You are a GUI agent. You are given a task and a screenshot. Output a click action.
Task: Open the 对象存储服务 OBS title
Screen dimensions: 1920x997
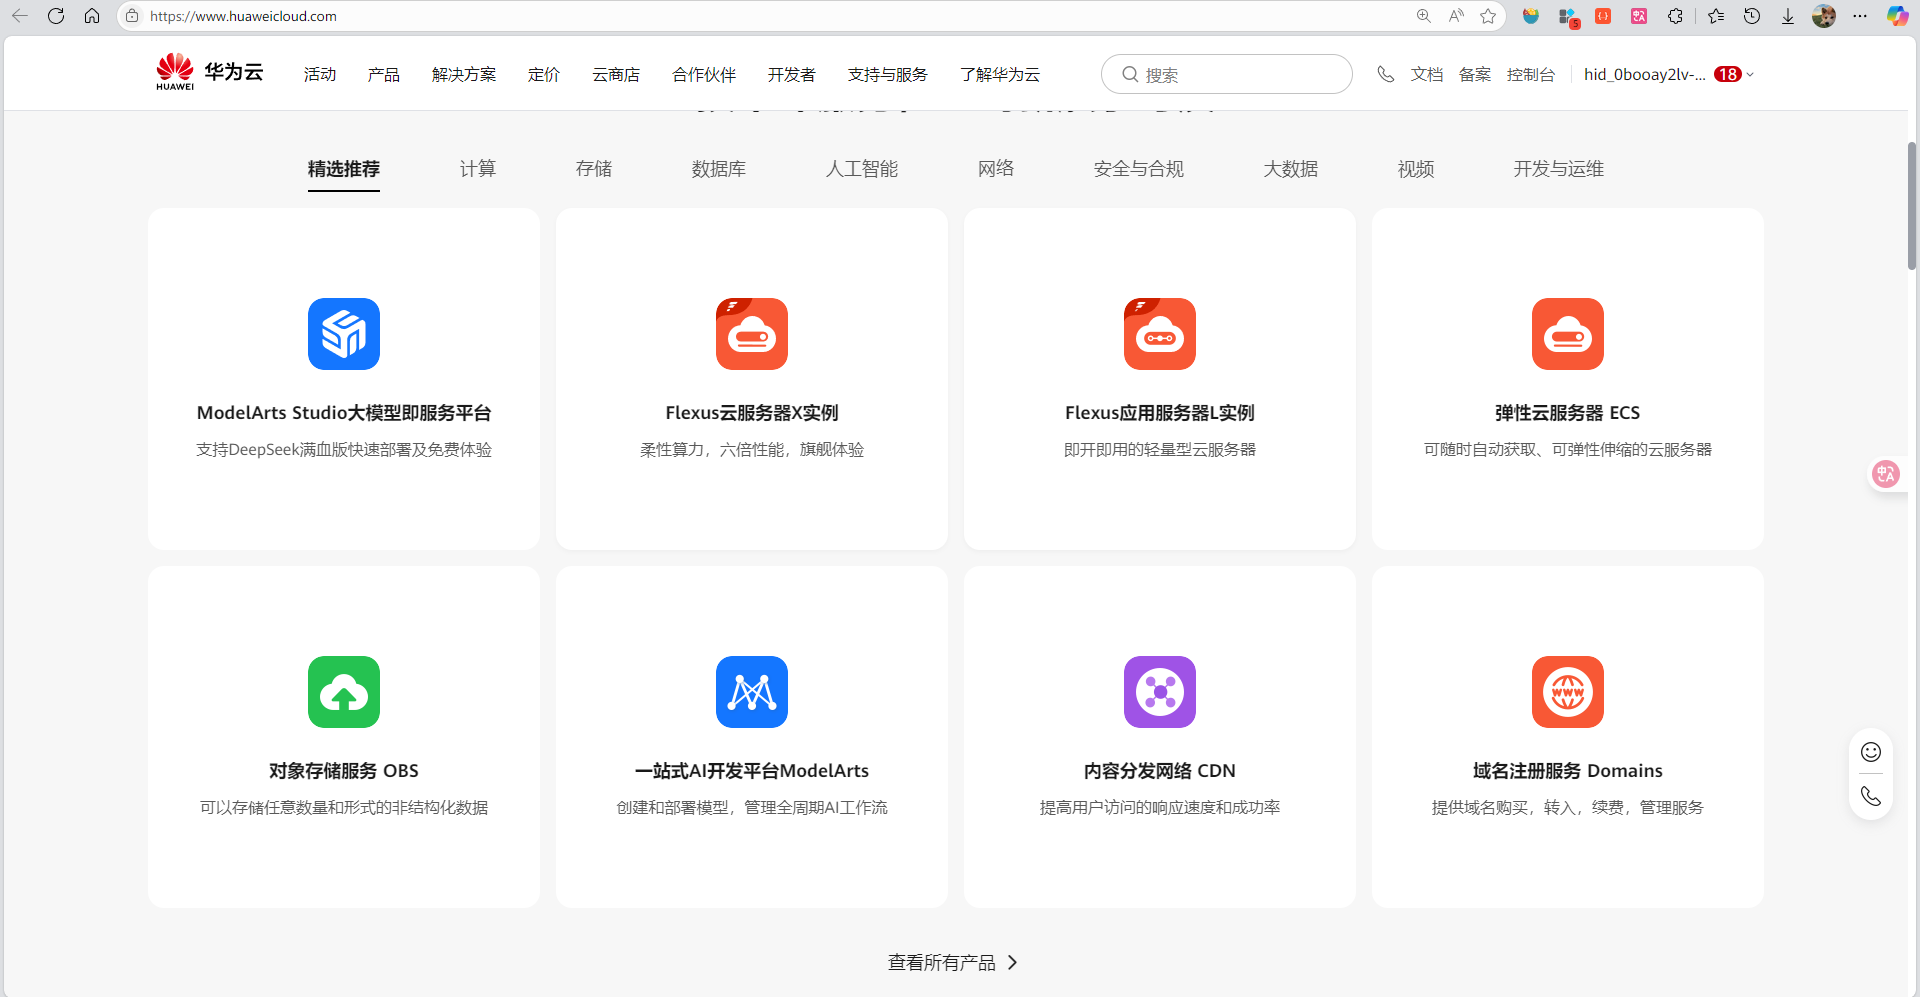click(344, 770)
